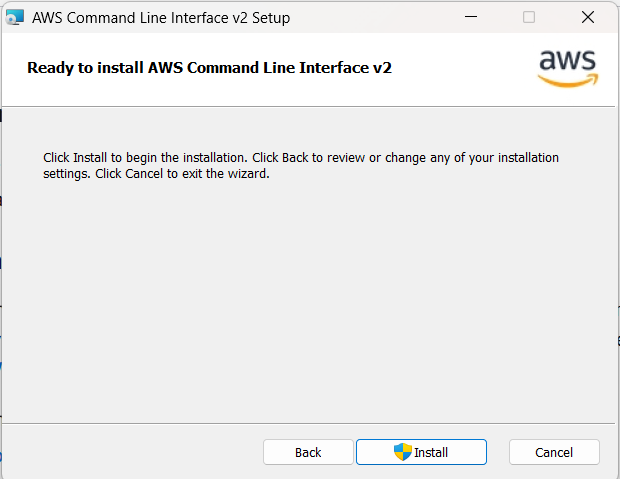
Task: Begin installation with the Install button
Action: (x=421, y=452)
